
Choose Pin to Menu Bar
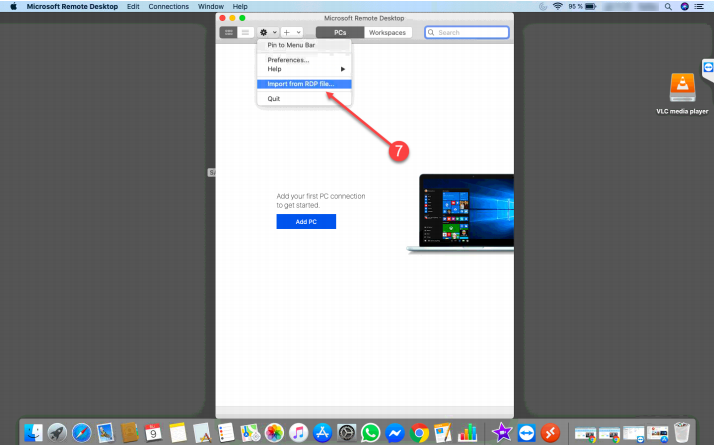(x=291, y=45)
